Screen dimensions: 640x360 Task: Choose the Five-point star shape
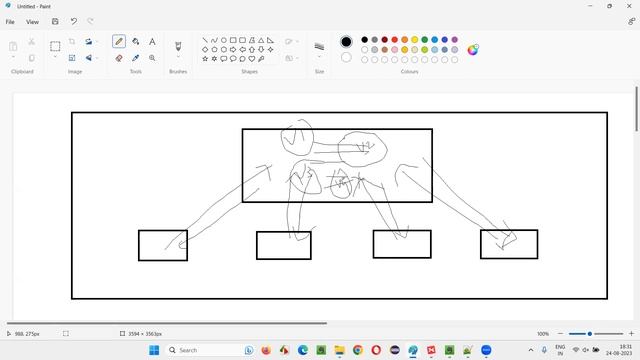pos(205,59)
